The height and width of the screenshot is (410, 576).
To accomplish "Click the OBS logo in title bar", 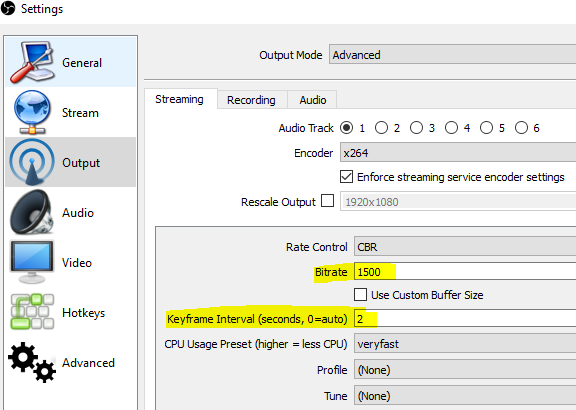I will tap(8, 8).
